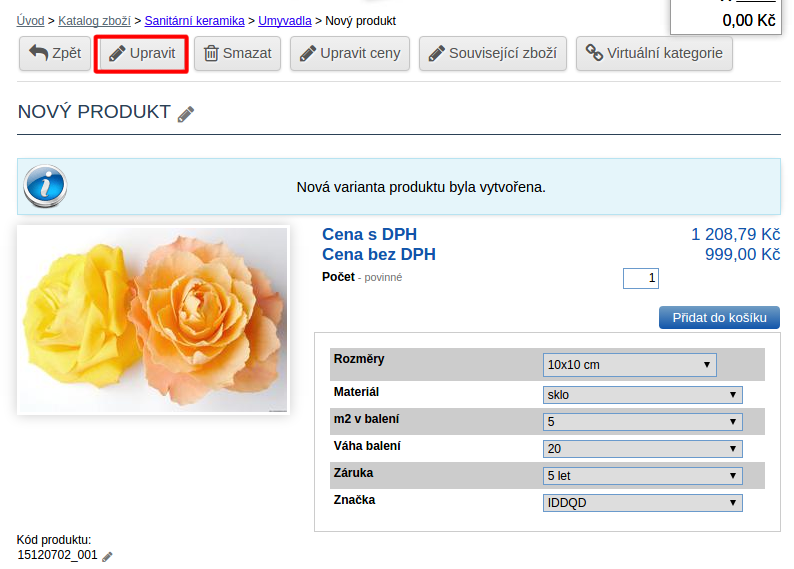Image resolution: width=794 pixels, height=569 pixels.
Task: Click Smazat trash button
Action: coord(238,53)
